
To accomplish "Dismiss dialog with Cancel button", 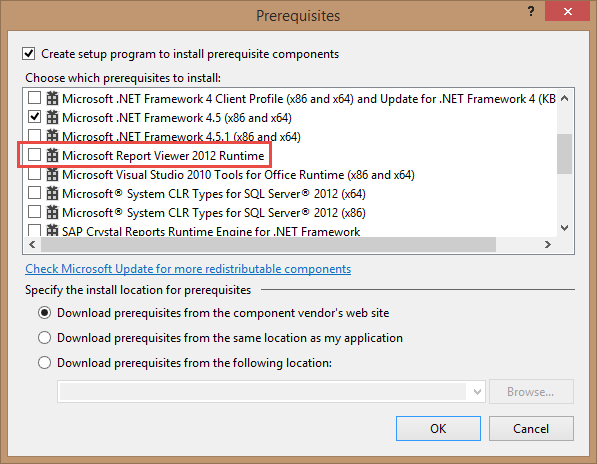I will (x=531, y=429).
